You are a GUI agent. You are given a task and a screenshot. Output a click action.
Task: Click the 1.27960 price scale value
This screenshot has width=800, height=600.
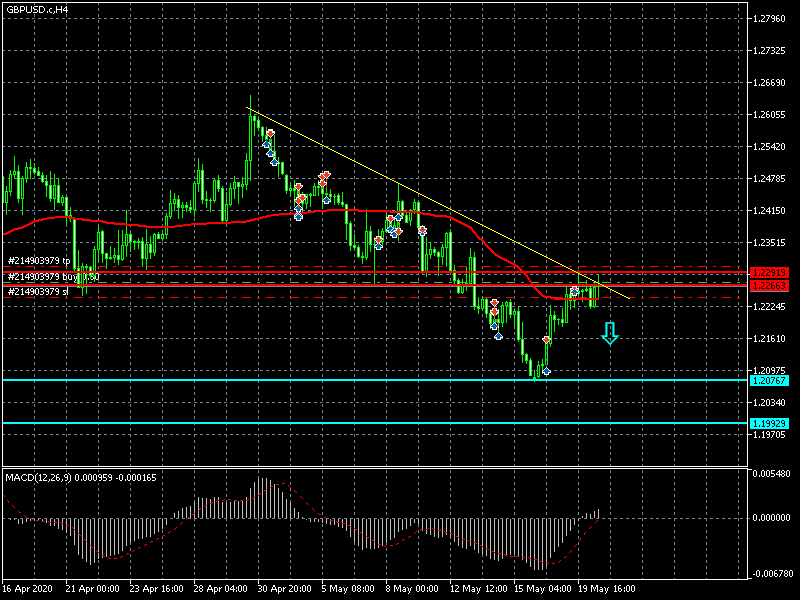tap(768, 19)
